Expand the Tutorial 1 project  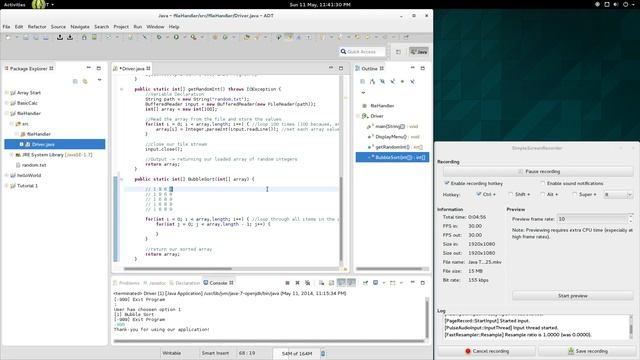(7, 185)
